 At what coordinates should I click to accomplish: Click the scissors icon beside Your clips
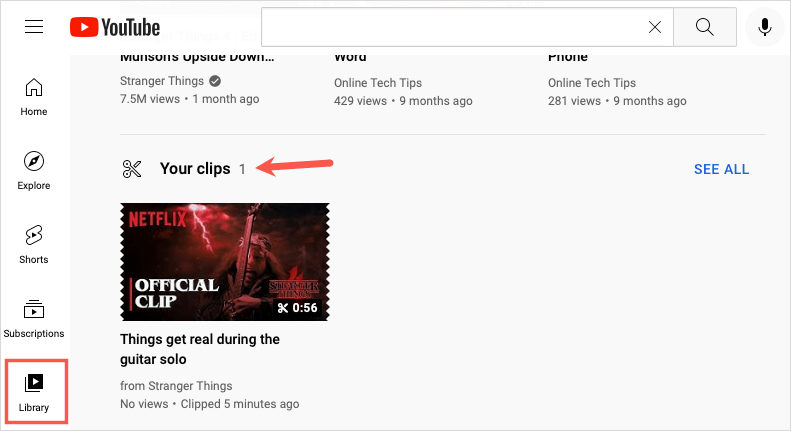click(132, 169)
